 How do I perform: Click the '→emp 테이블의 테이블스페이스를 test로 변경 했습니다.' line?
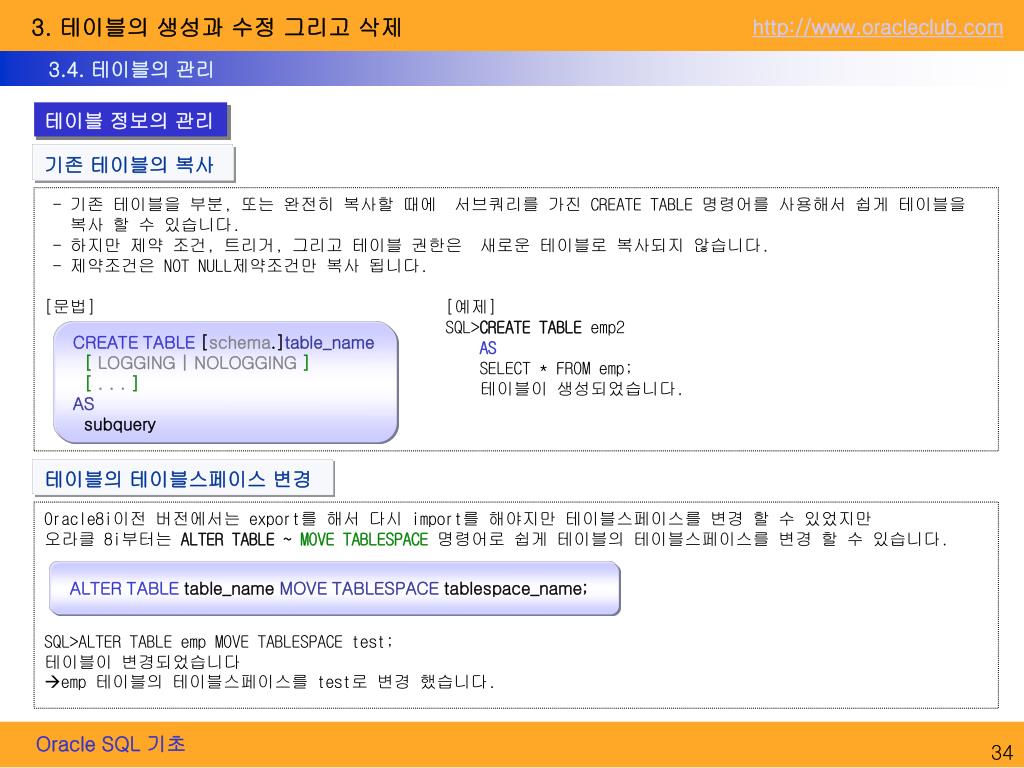point(270,682)
